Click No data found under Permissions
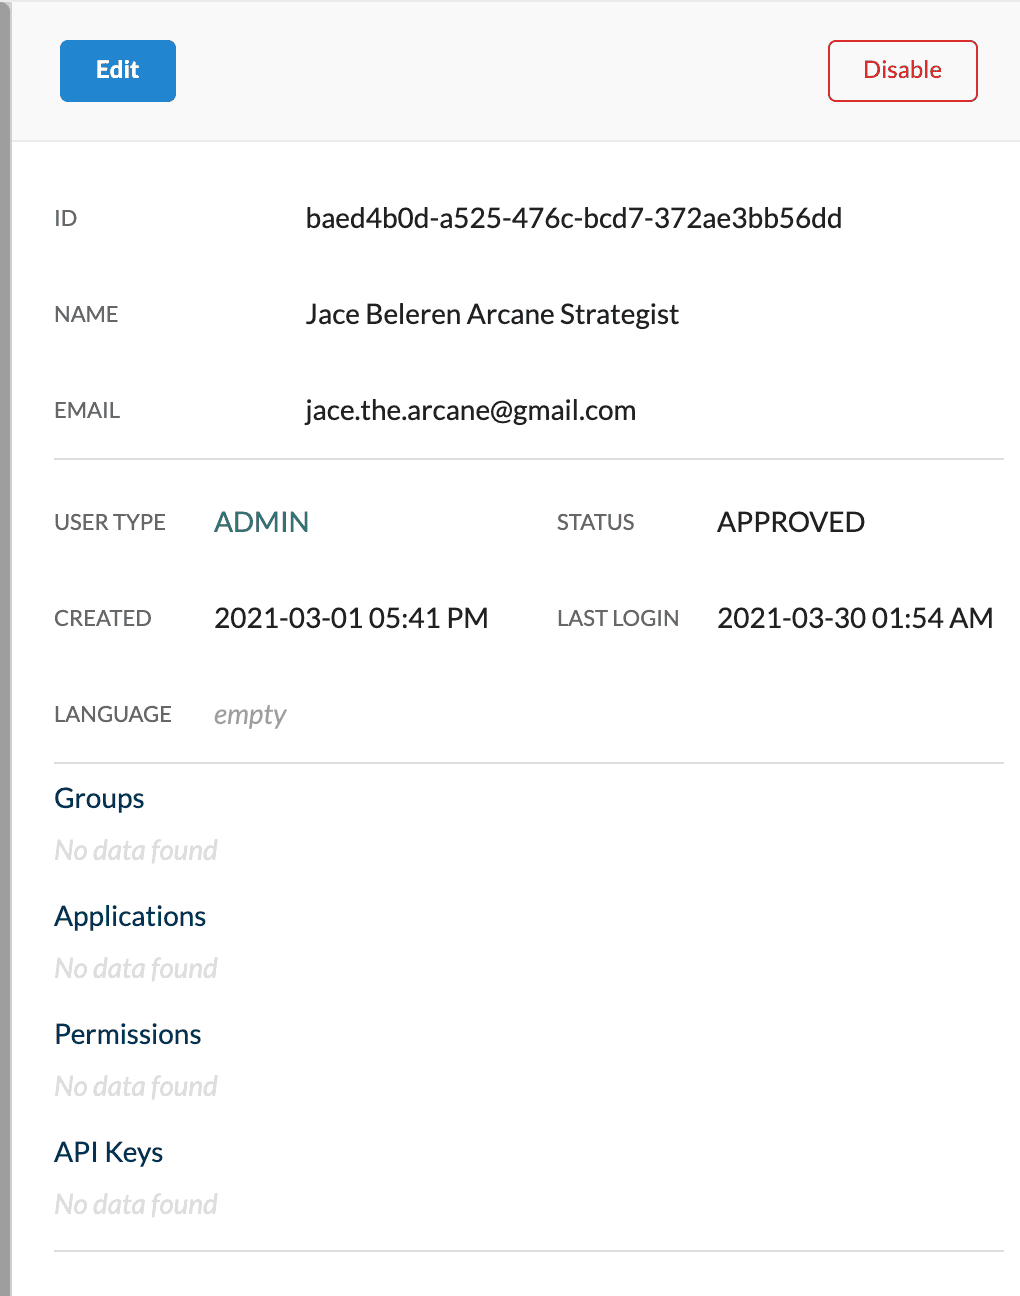Screen dimensions: 1020x1296 click(x=136, y=1086)
